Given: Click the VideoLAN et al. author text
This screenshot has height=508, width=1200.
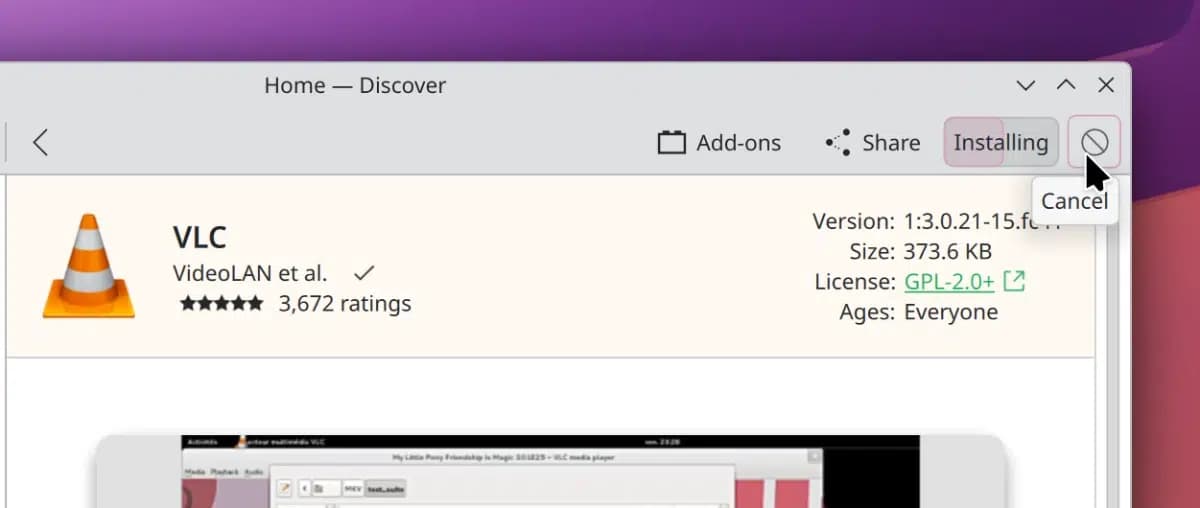Looking at the screenshot, I should (x=250, y=273).
